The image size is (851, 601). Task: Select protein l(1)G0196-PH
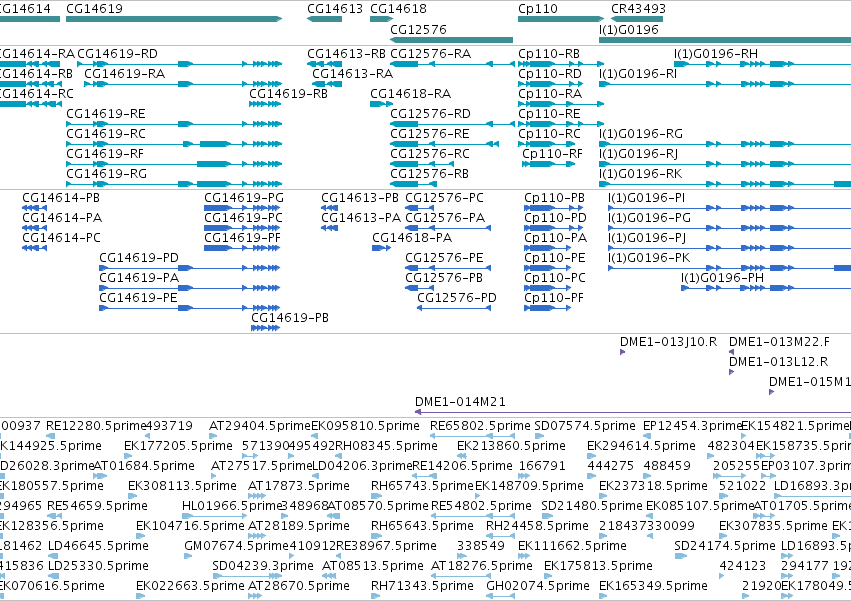click(722, 278)
